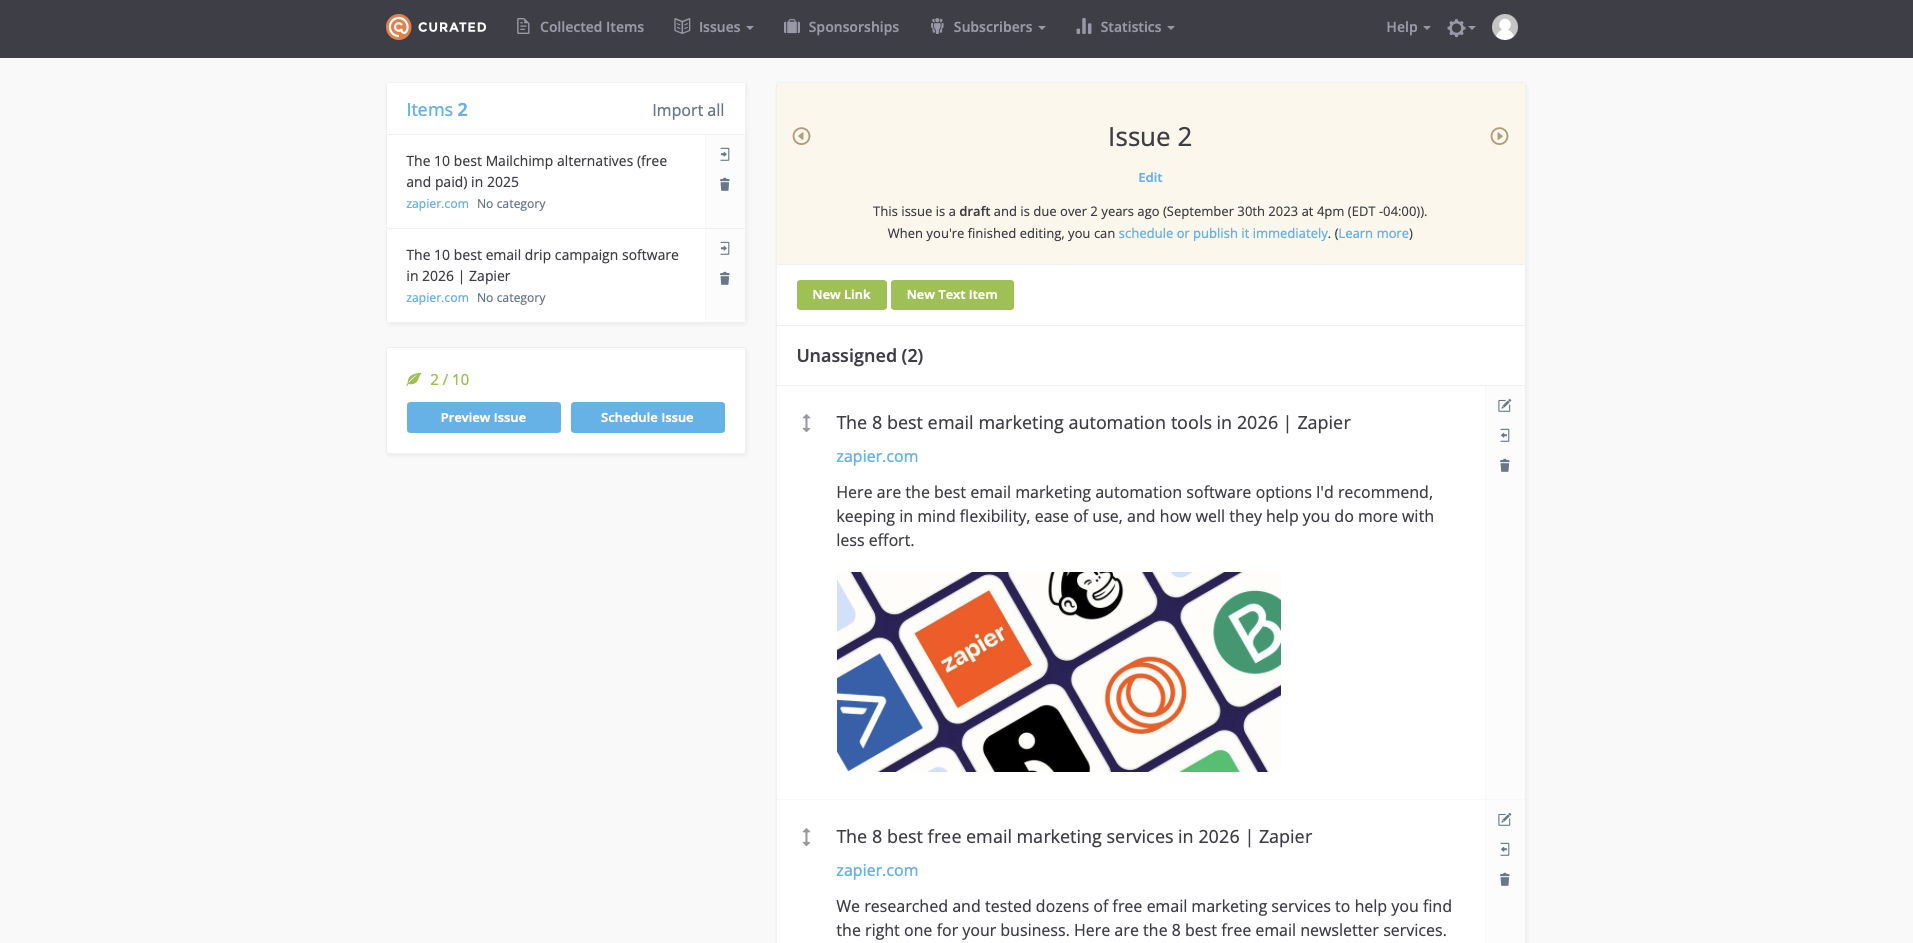Import the email drip campaign software item
The image size is (1913, 943).
pyautogui.click(x=725, y=248)
